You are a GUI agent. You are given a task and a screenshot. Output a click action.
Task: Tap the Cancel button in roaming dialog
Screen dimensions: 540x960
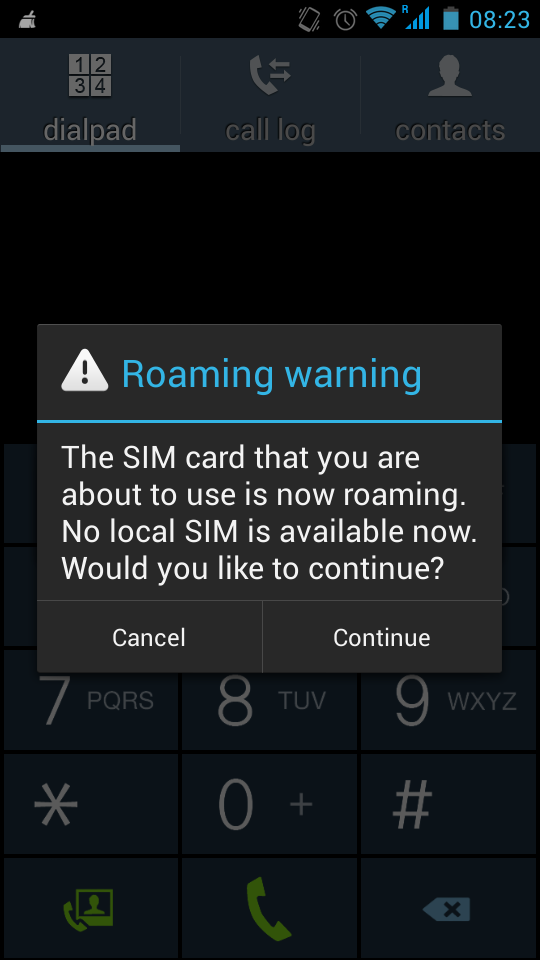[149, 637]
